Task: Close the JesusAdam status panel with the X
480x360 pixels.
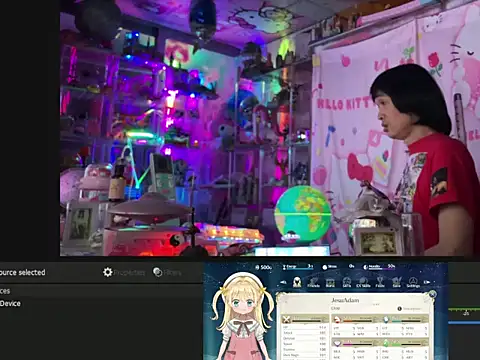Action: [x=432, y=294]
